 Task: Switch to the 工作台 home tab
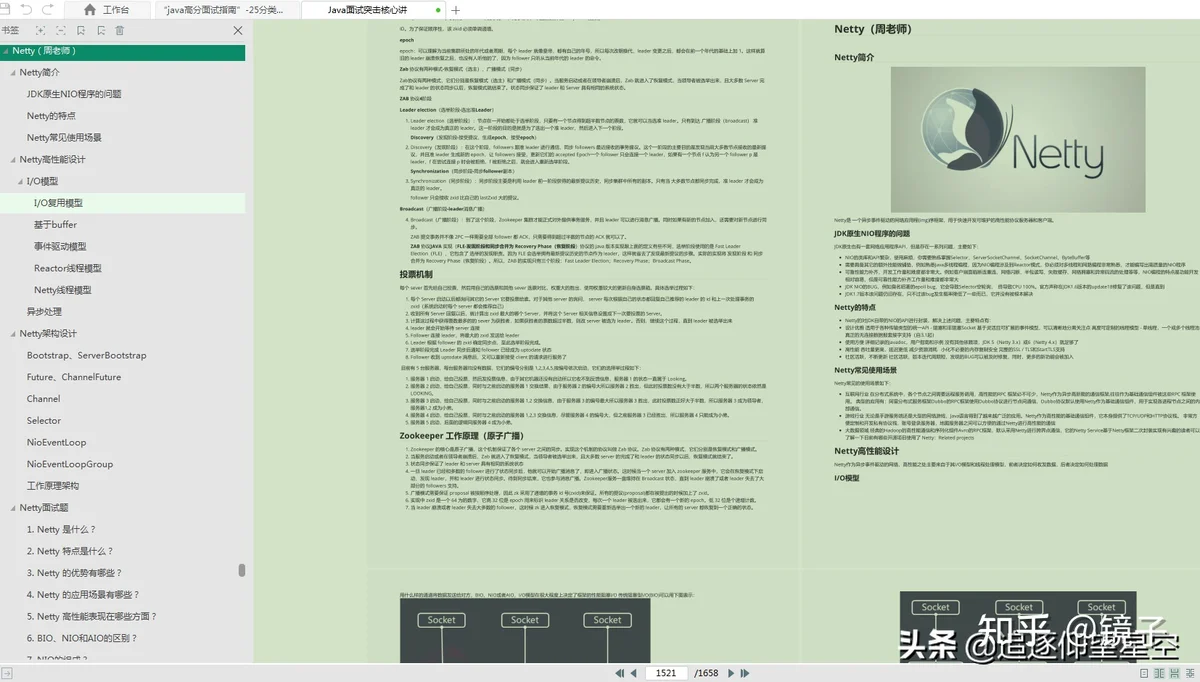coord(108,10)
